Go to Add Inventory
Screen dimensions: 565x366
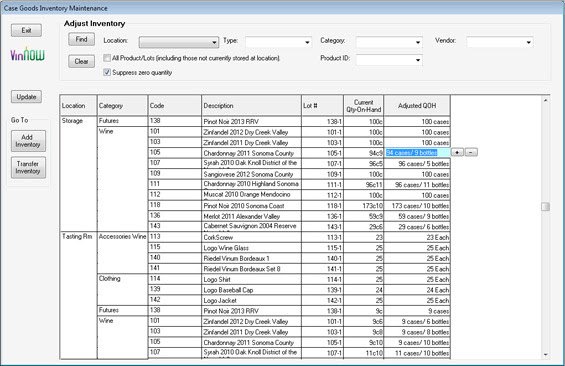(x=28, y=141)
